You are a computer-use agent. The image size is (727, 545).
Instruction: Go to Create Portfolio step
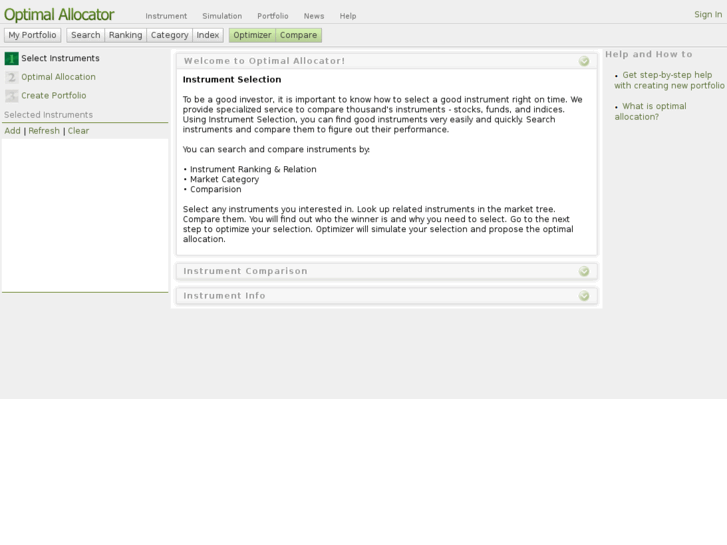click(54, 96)
